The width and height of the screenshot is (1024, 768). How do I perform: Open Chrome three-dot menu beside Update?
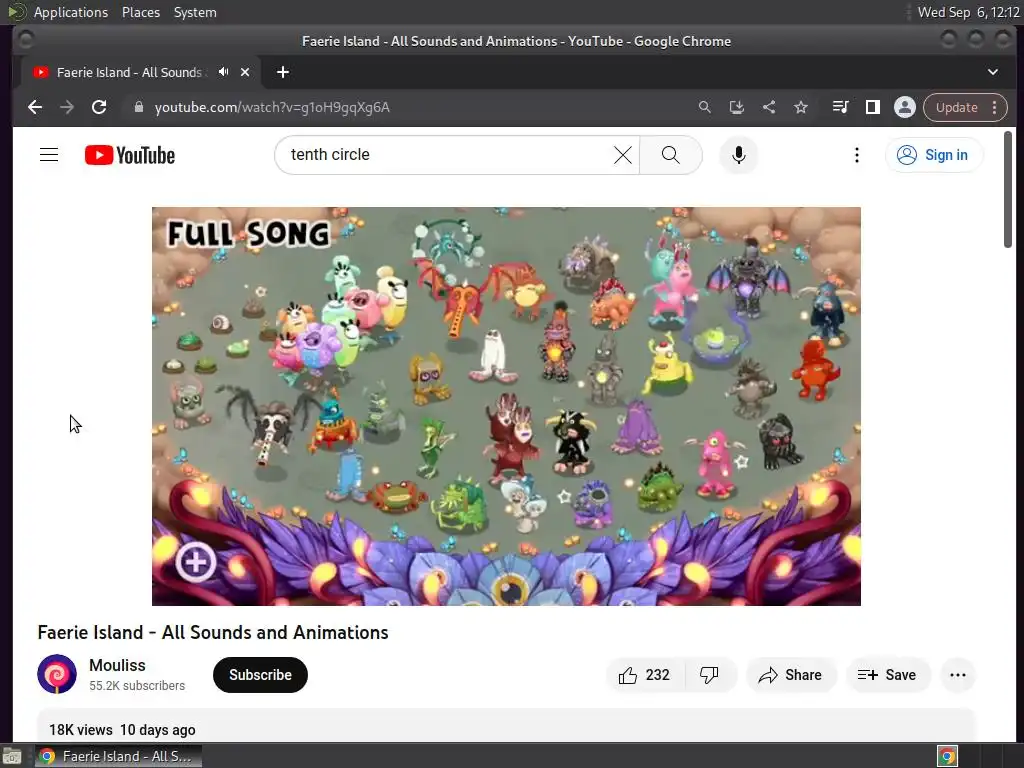[995, 107]
